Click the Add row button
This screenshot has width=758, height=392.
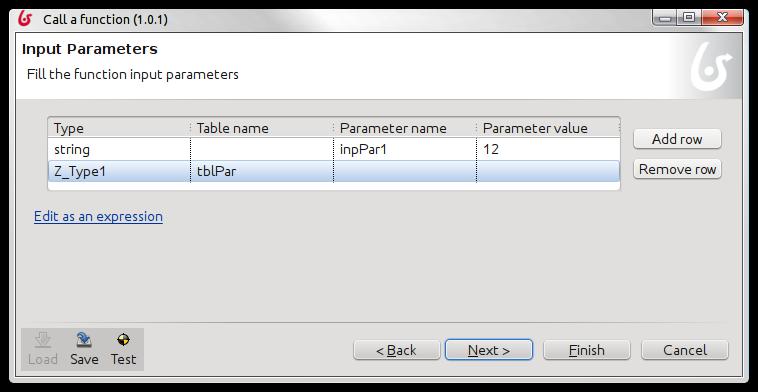pyautogui.click(x=677, y=139)
